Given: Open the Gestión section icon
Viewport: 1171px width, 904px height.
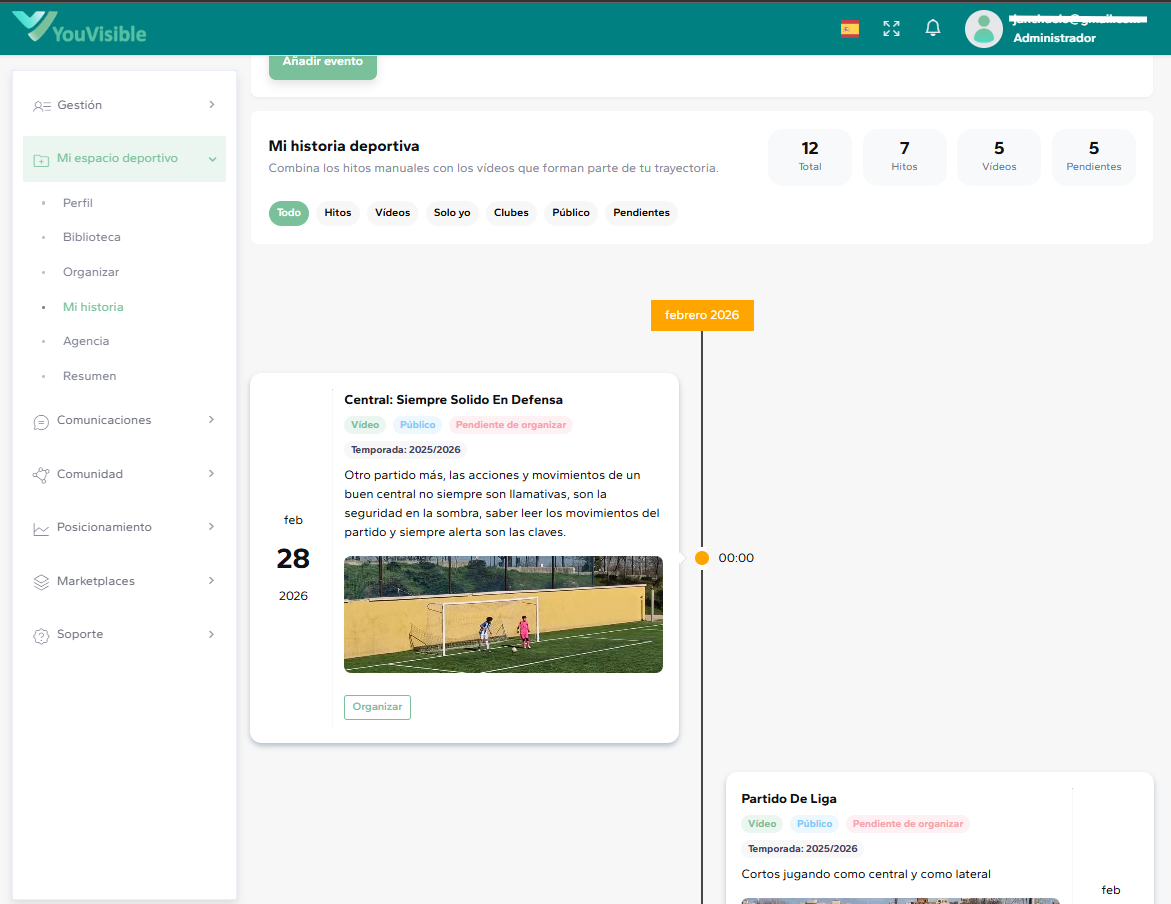Looking at the screenshot, I should pos(40,104).
